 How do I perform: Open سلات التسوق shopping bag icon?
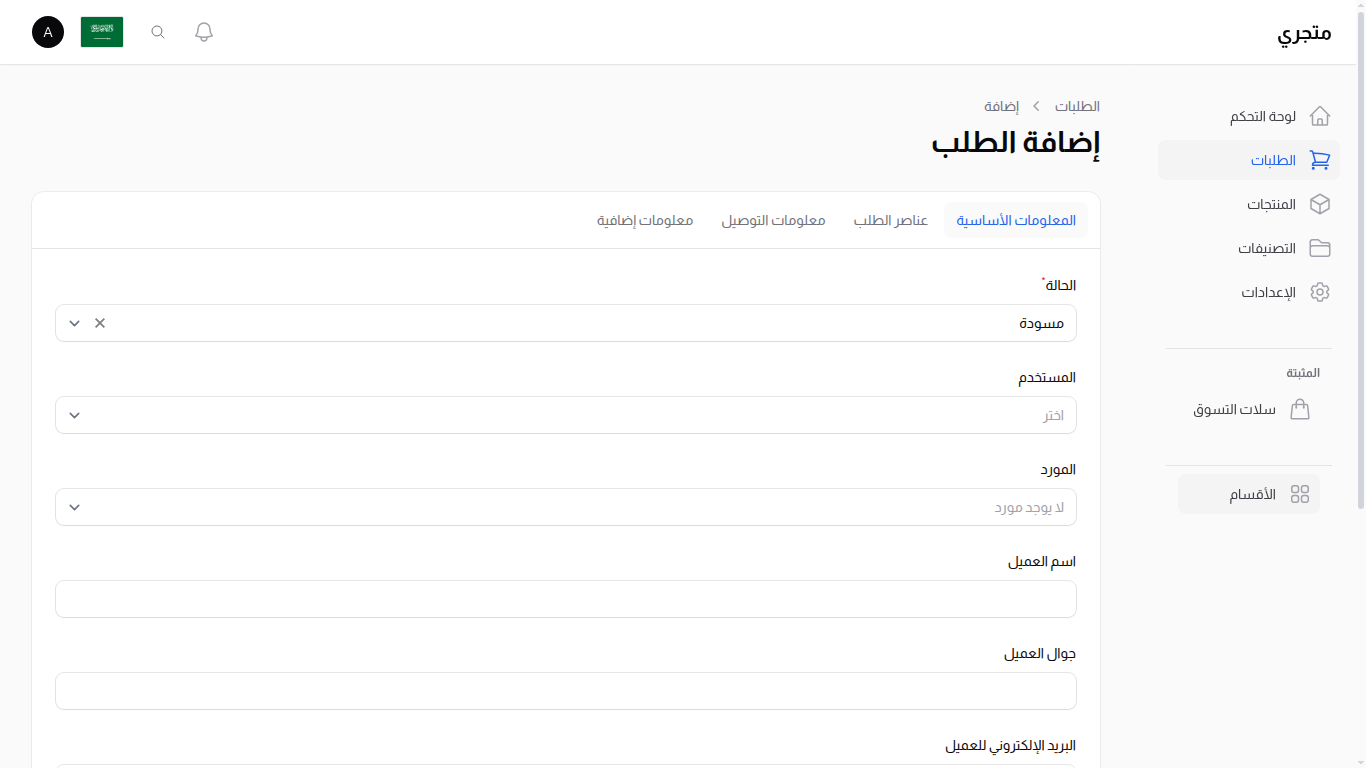(x=1300, y=409)
